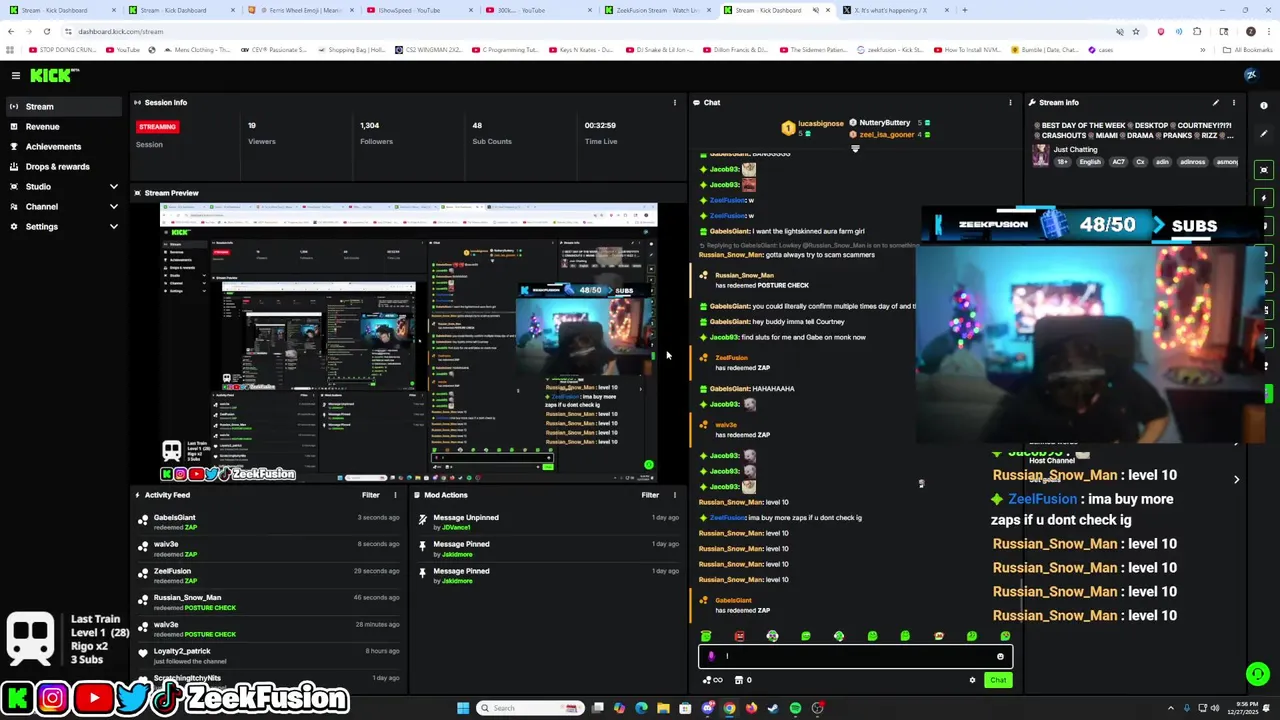Viewport: 1280px width, 720px height.
Task: Click the Just Chatting category thumbnail
Action: click(1041, 156)
